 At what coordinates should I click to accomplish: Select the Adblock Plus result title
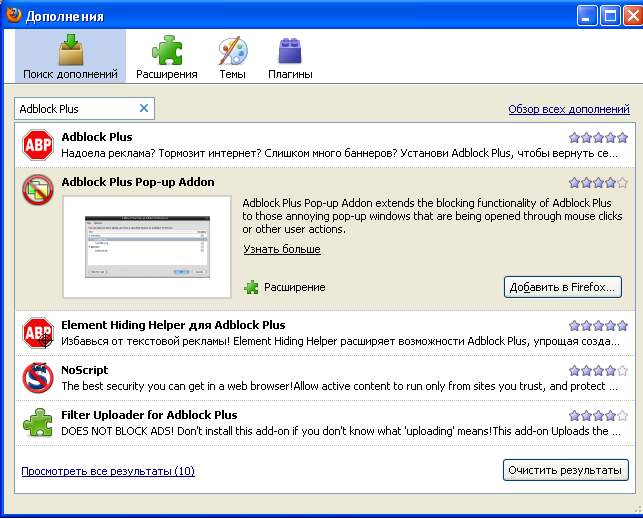97,137
